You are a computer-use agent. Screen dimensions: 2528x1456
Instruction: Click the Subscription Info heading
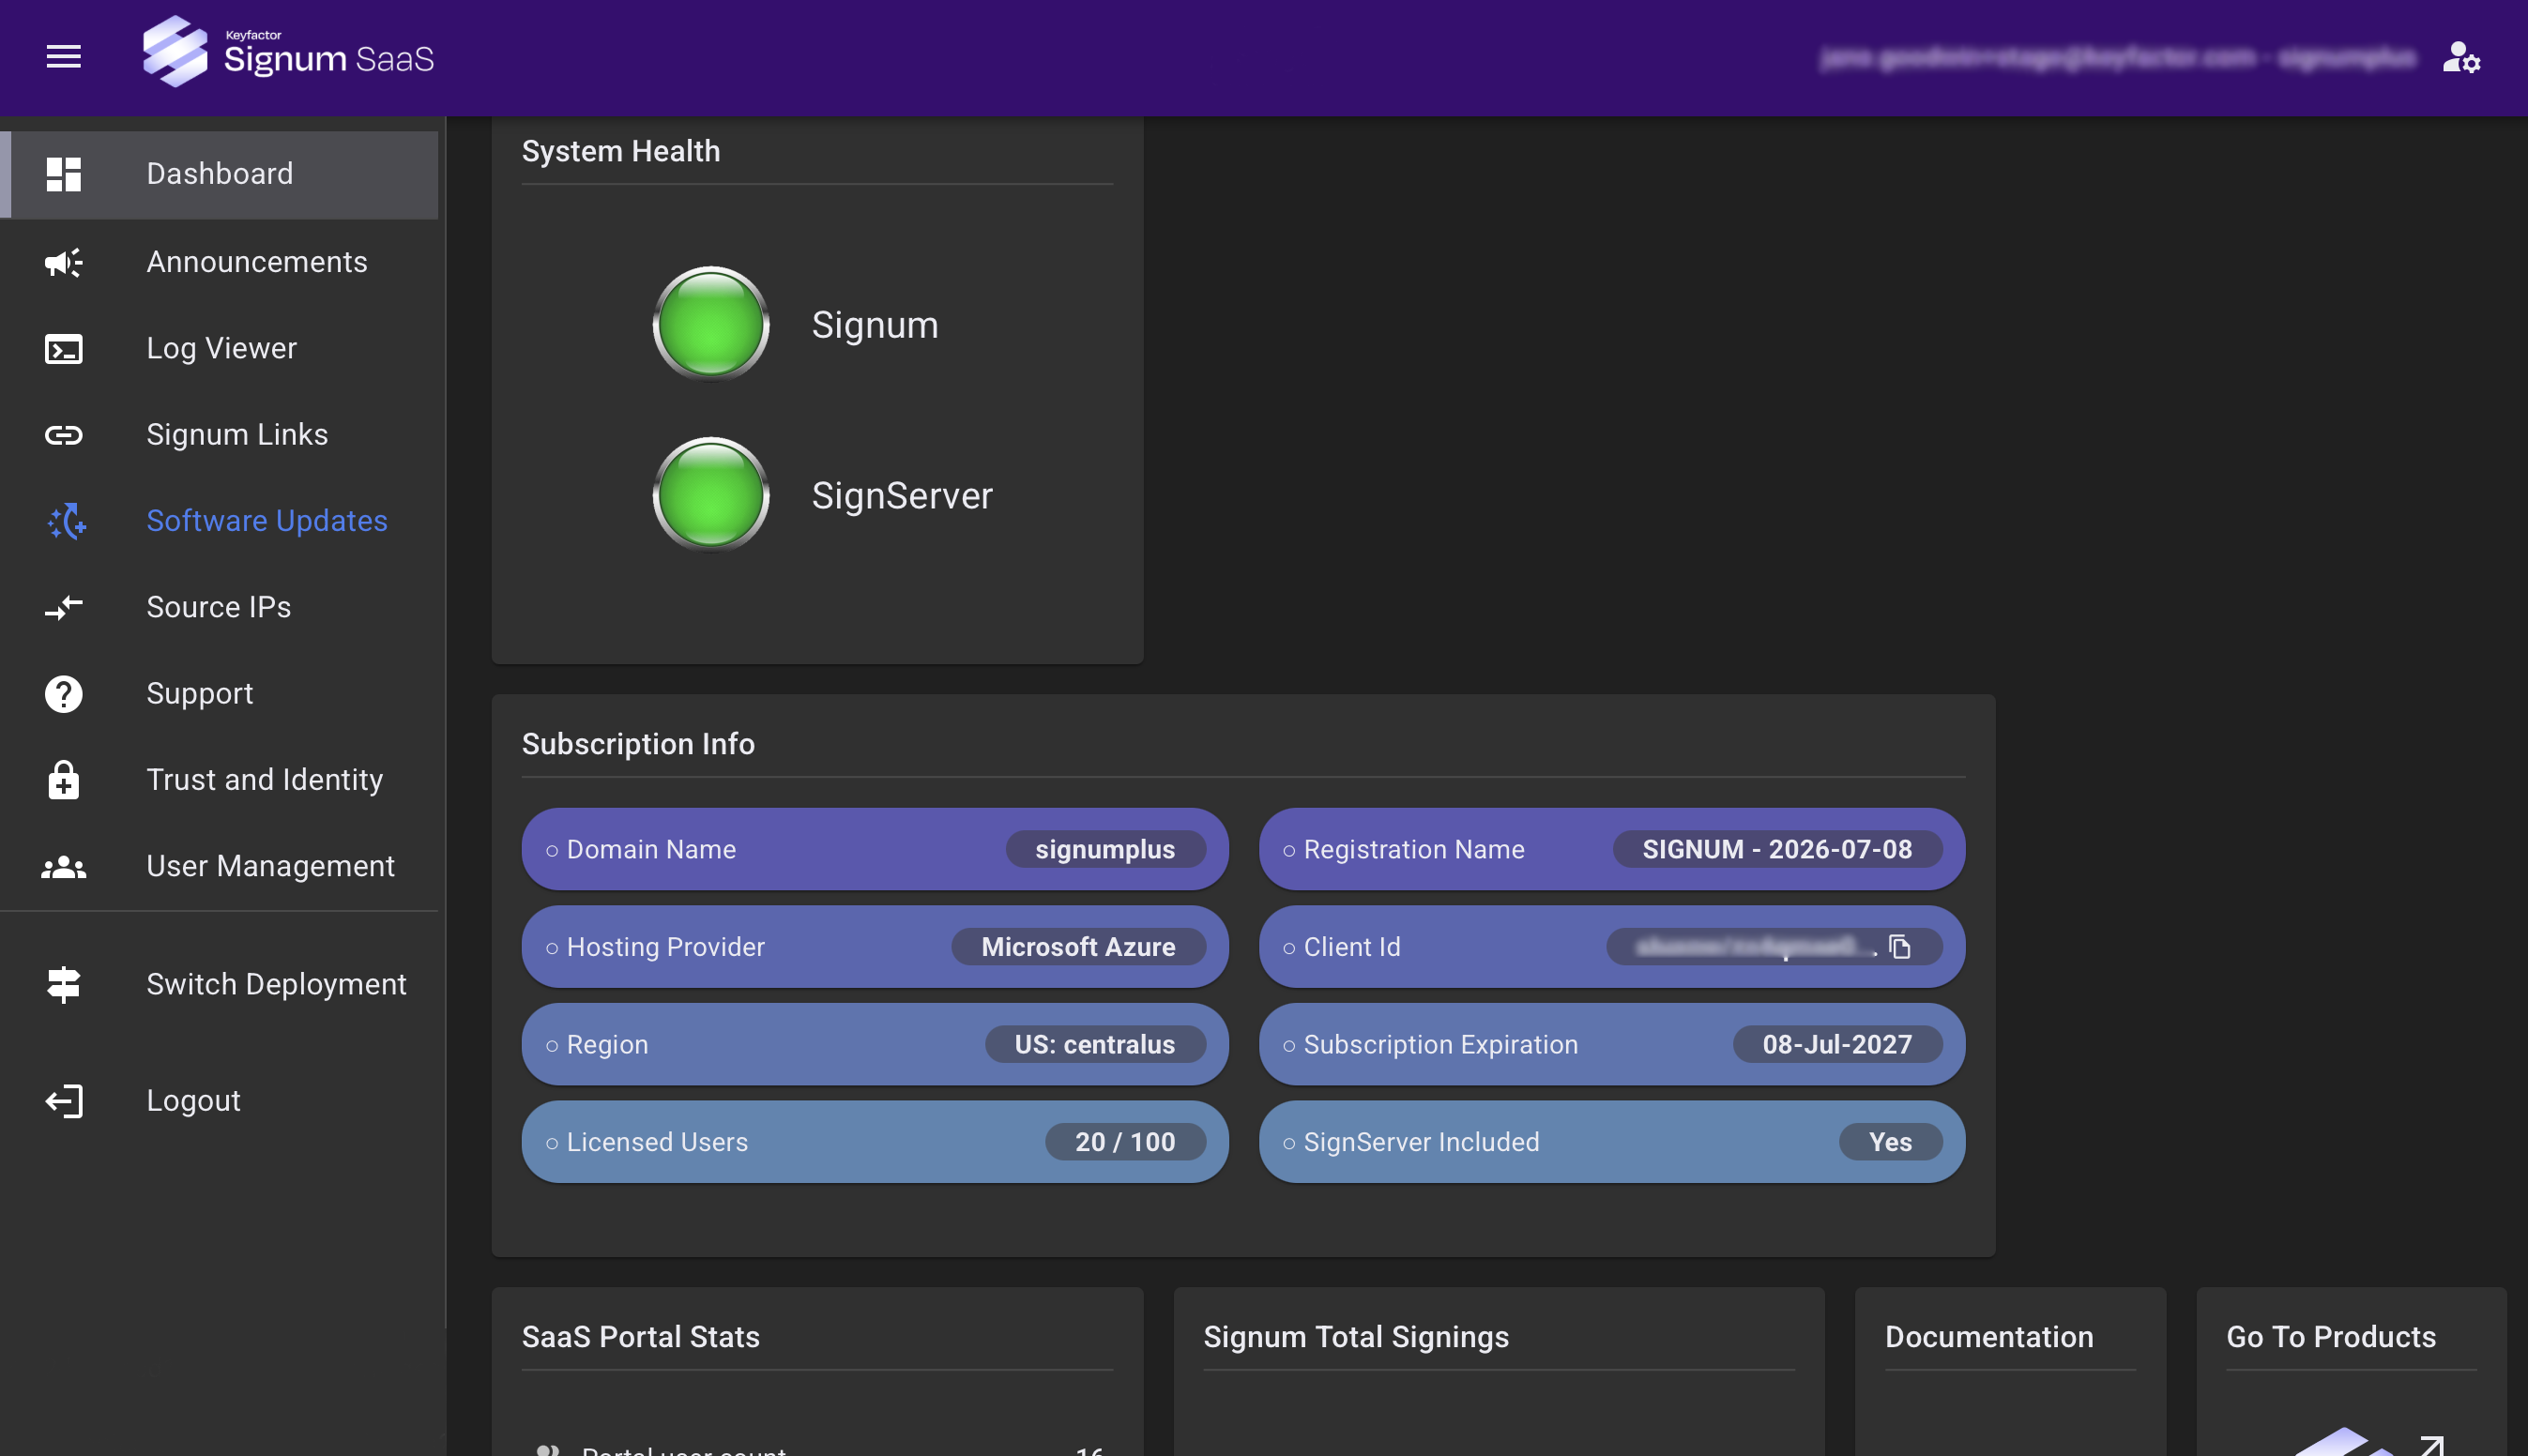coord(638,744)
